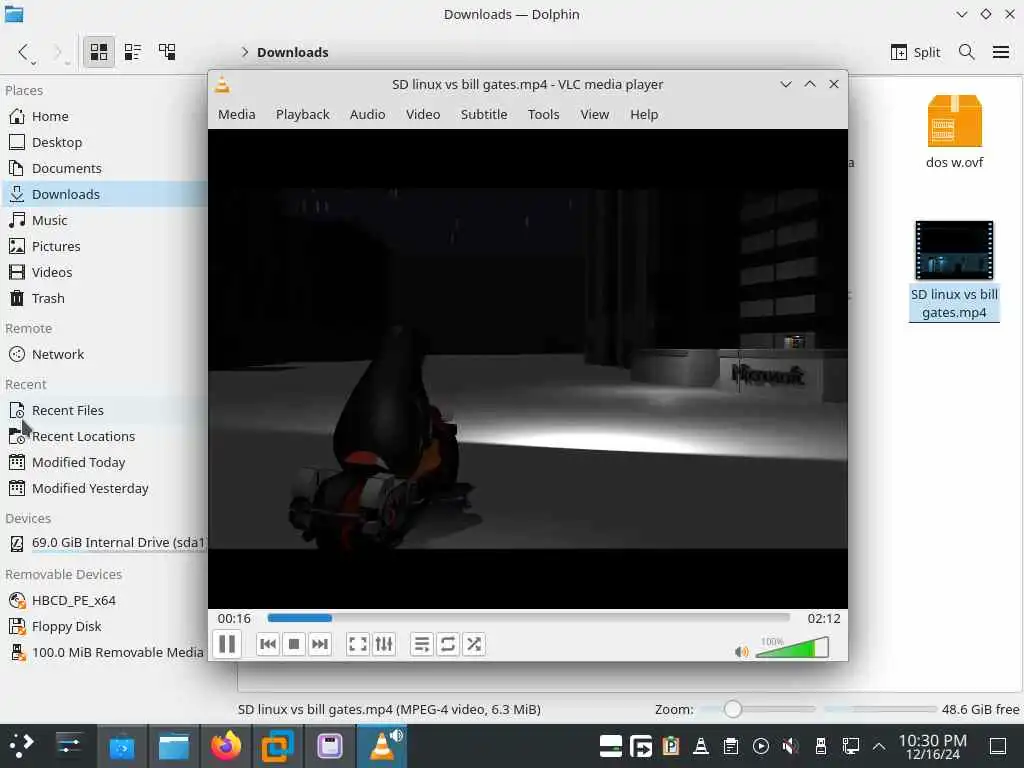Open the VLC Media menu
Viewport: 1024px width, 768px height.
[x=236, y=114]
